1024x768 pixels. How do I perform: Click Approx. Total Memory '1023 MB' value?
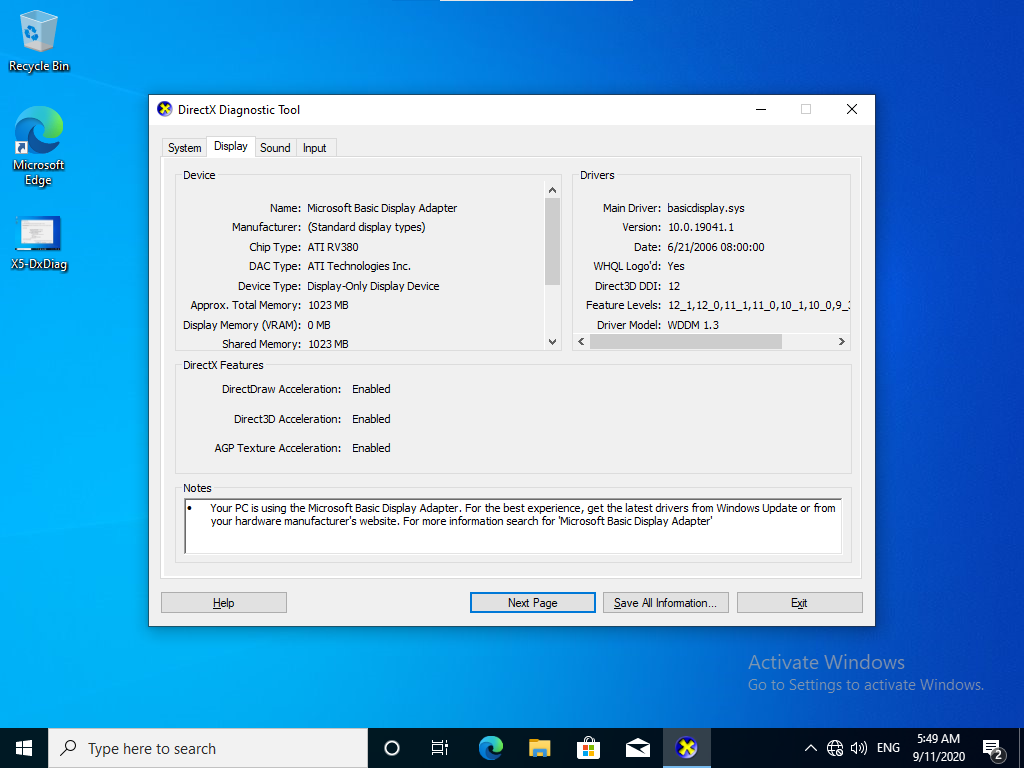coord(328,305)
